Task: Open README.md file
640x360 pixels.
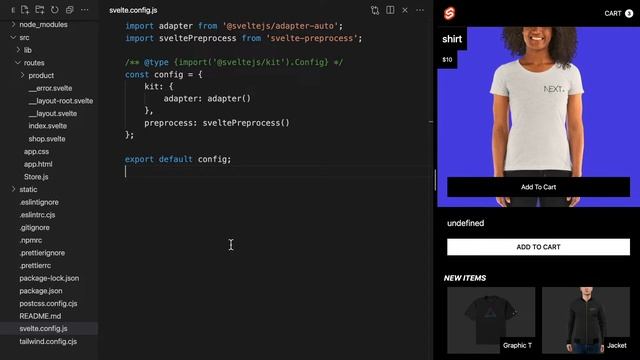Action: [x=40, y=316]
